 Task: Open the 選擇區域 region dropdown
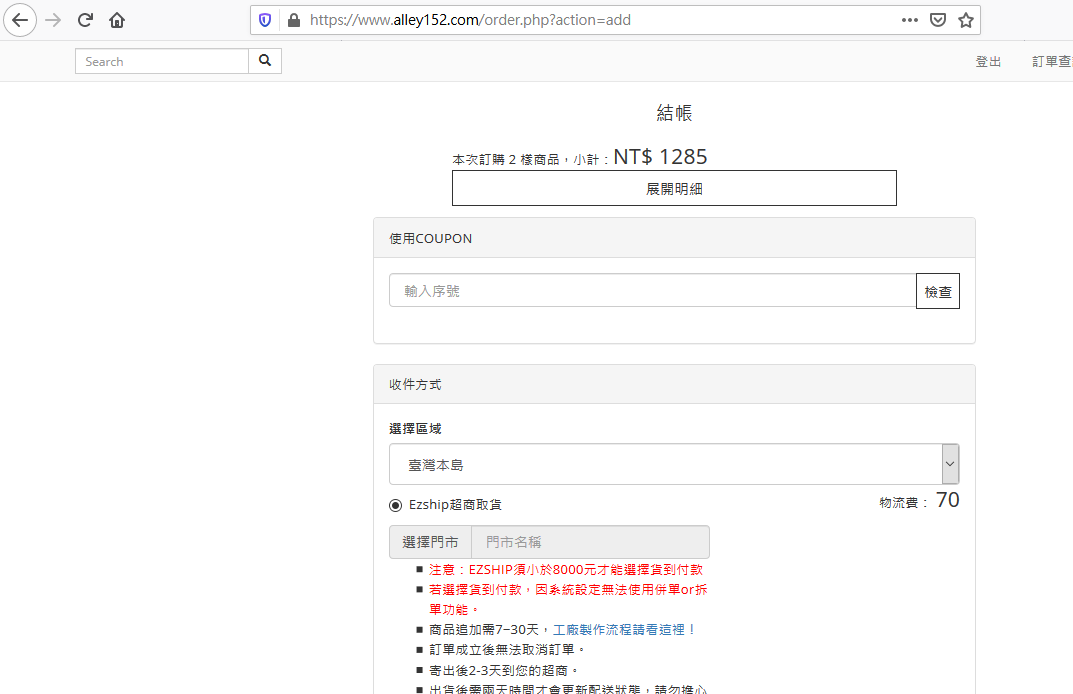[x=674, y=464]
